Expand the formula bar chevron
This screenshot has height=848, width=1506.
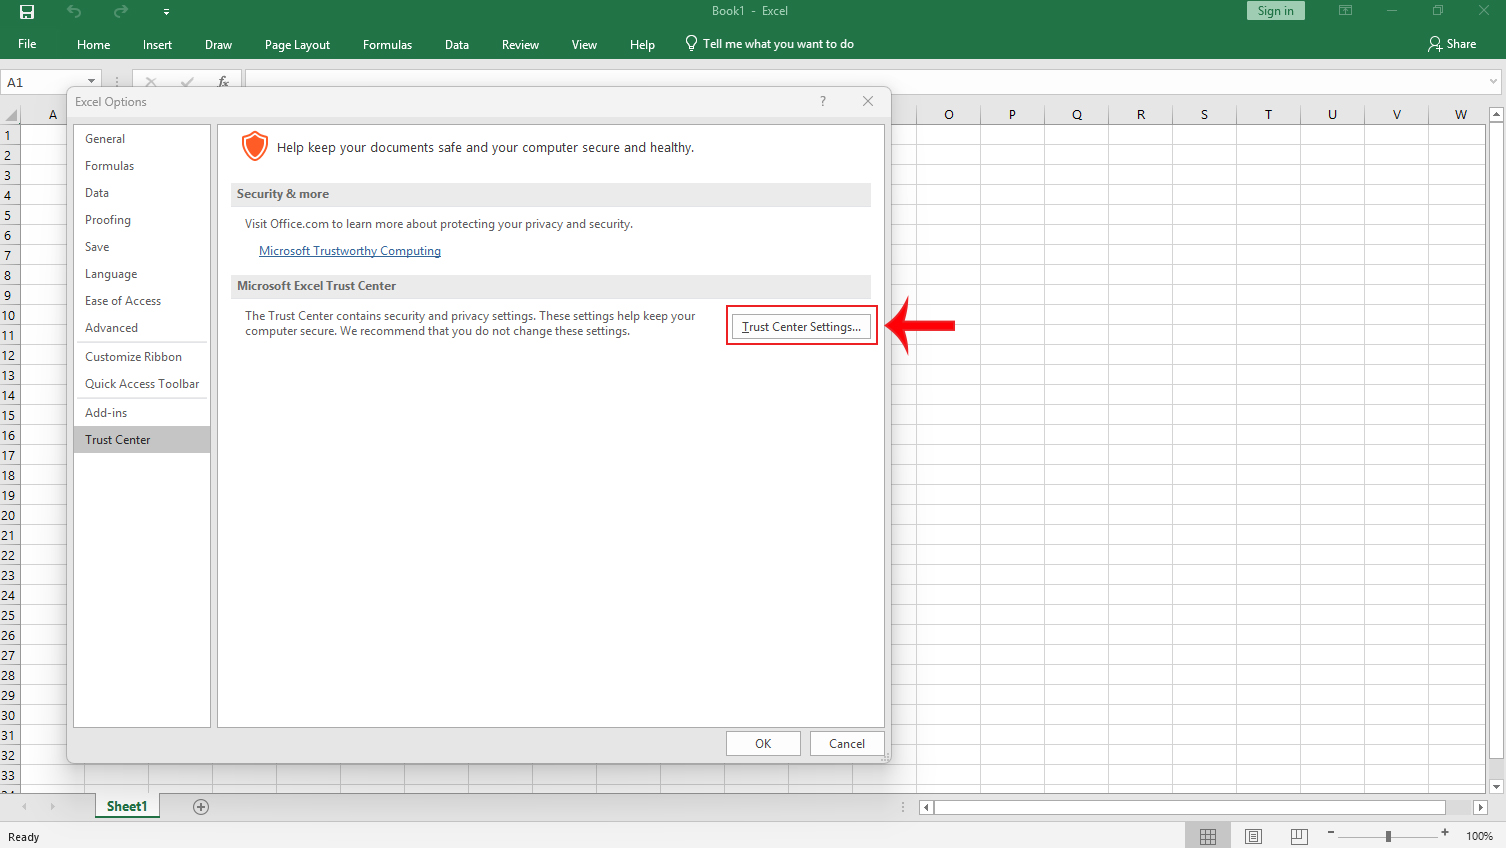click(x=1493, y=82)
